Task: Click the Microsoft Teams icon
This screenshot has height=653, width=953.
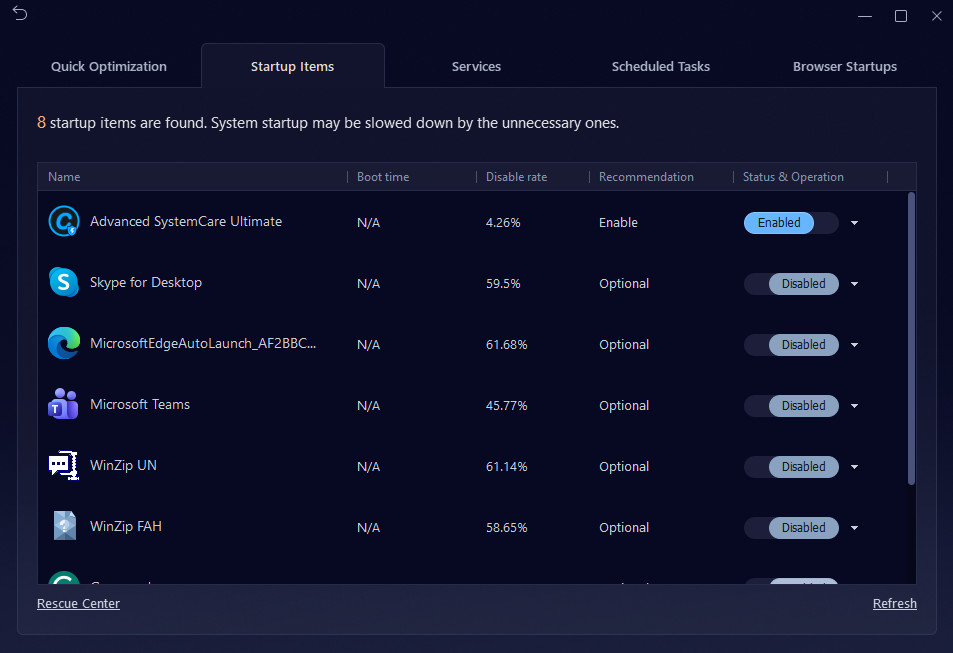Action: [63, 404]
